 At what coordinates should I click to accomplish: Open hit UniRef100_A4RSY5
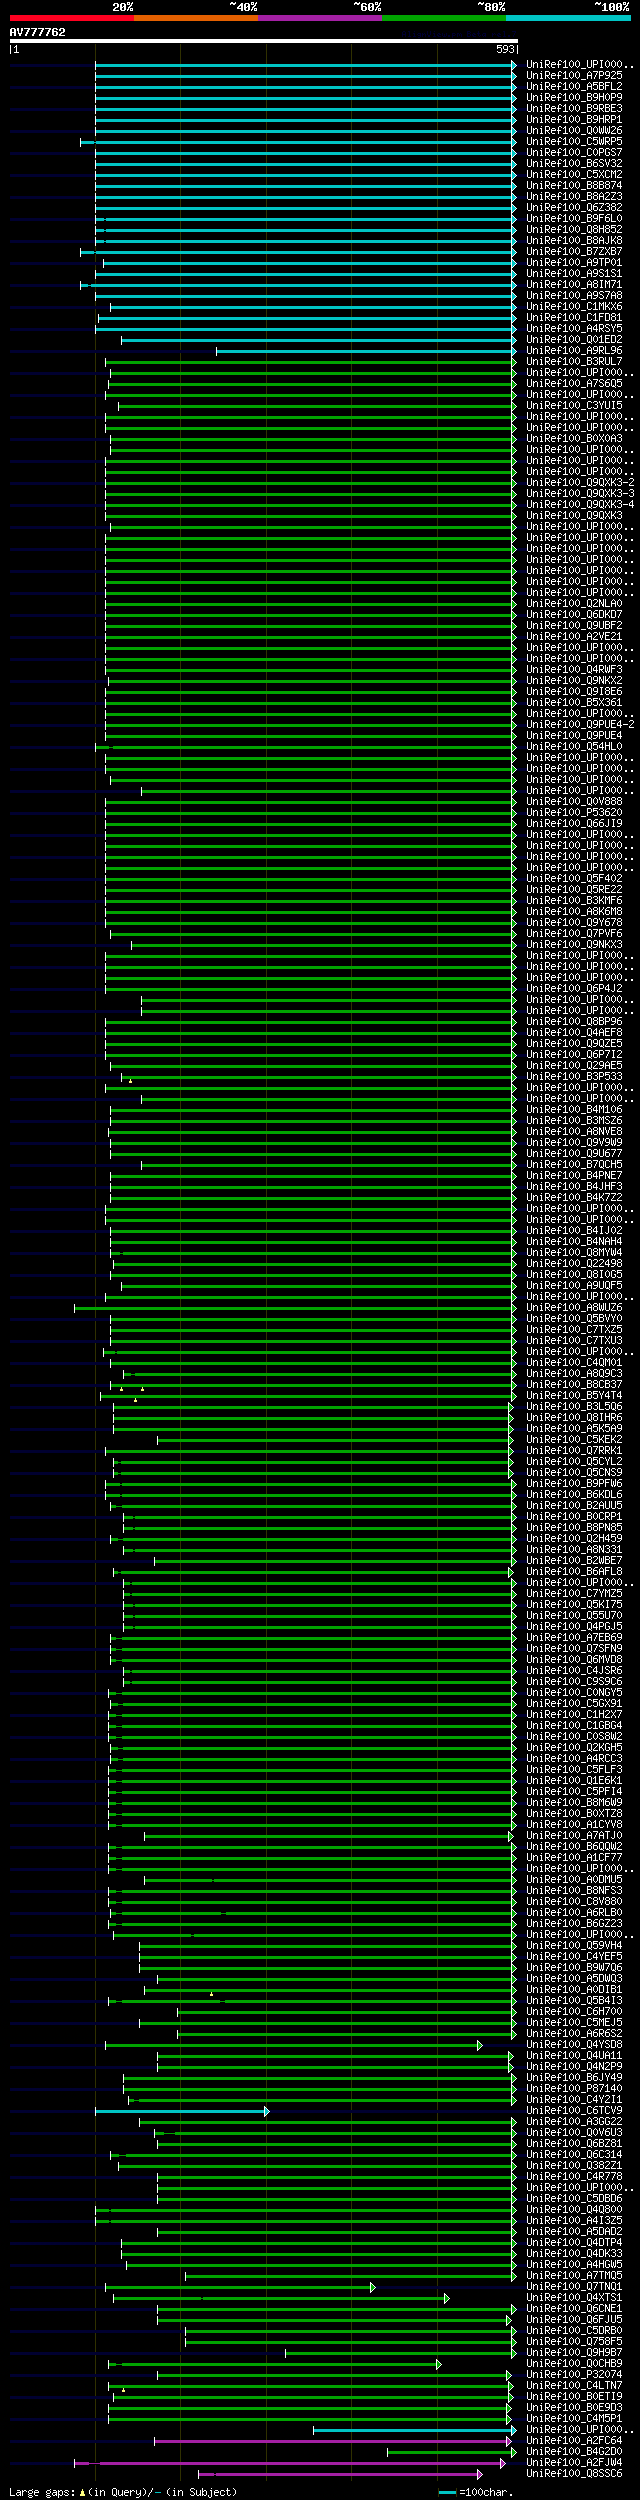574,328
